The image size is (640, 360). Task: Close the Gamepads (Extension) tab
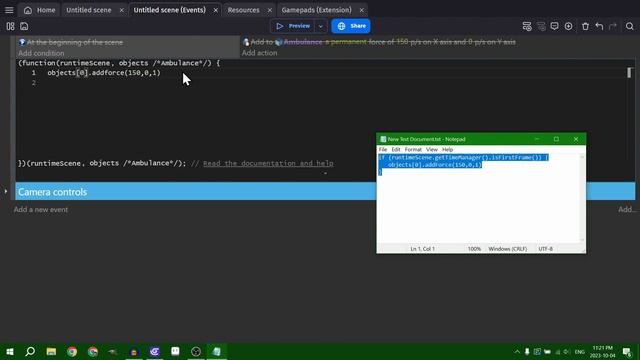pyautogui.click(x=361, y=10)
